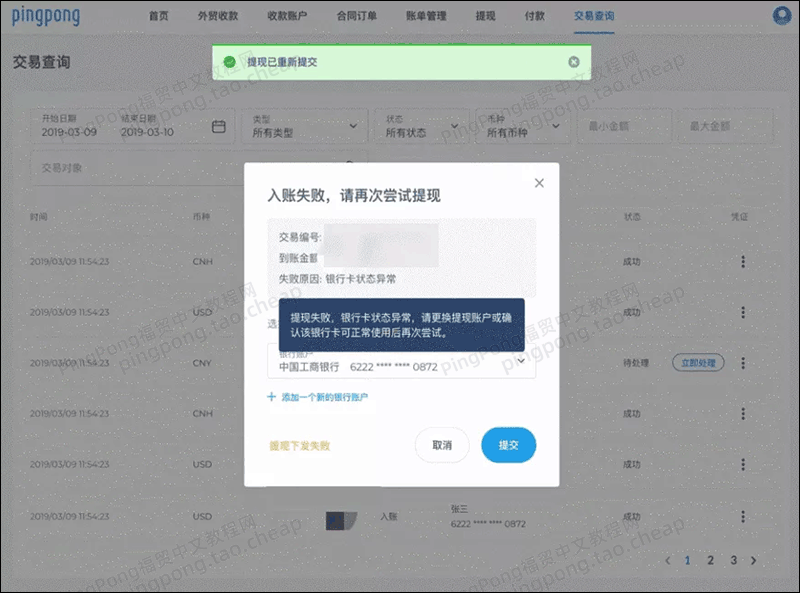Click the 到账金额 label

point(298,258)
